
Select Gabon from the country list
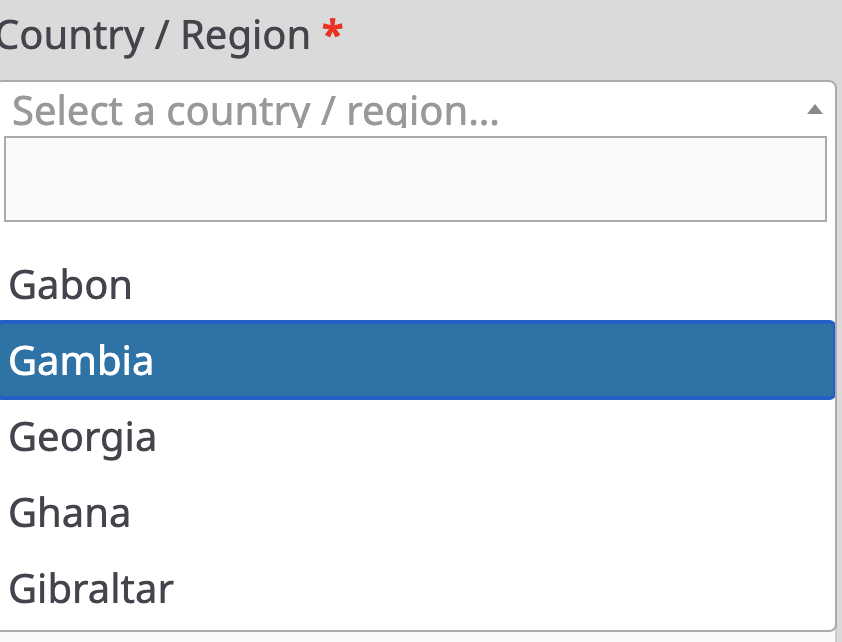click(71, 286)
